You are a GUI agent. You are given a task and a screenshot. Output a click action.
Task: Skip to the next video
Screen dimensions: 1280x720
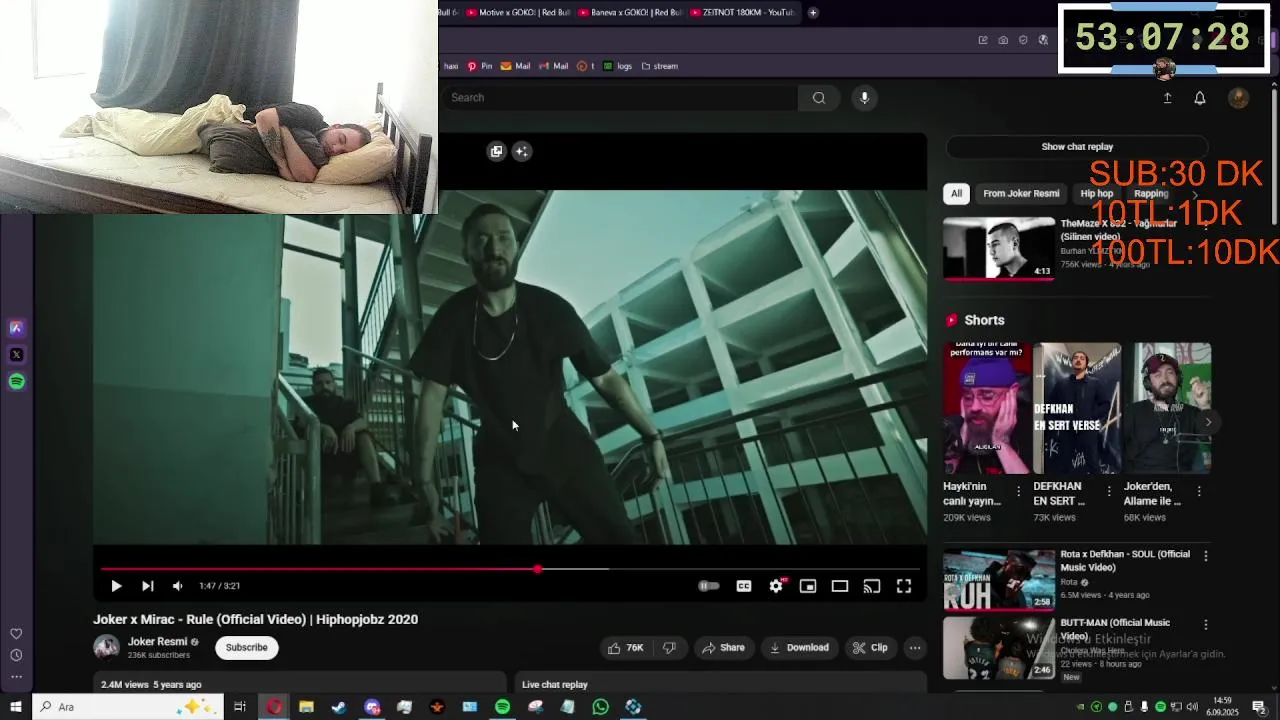coord(147,586)
